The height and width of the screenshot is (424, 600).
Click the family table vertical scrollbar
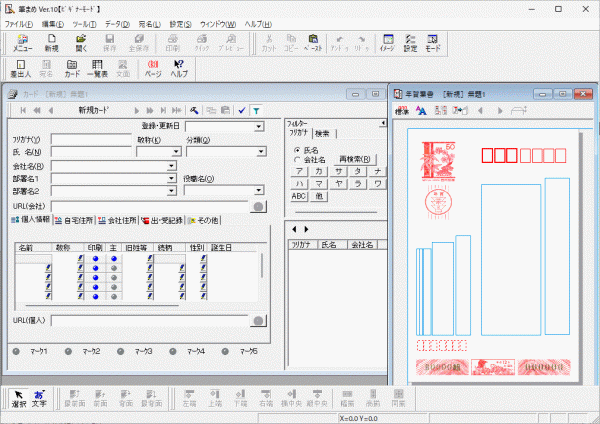(262, 266)
